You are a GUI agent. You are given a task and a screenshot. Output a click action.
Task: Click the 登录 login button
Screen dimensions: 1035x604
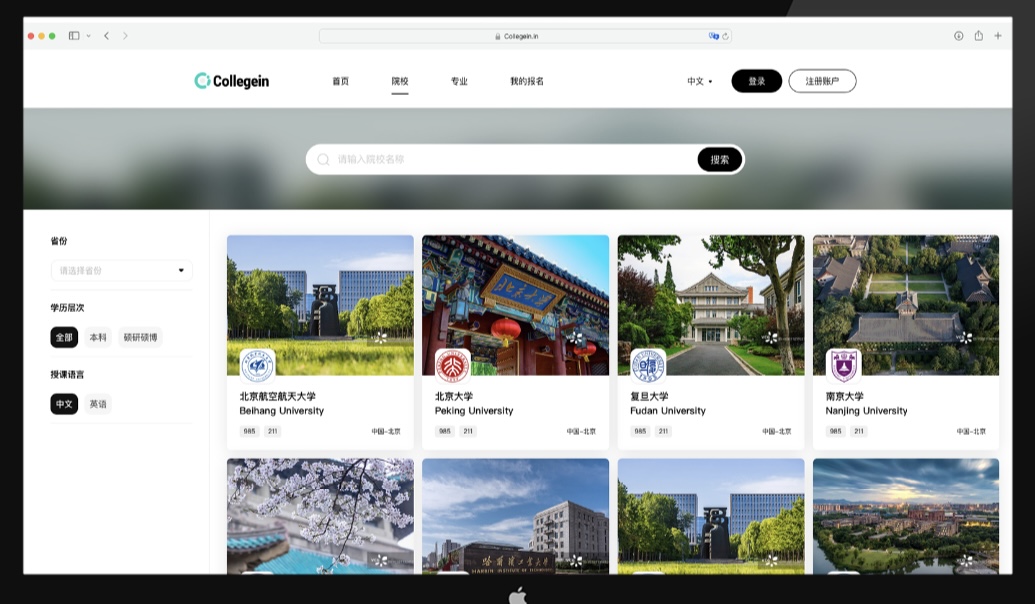(756, 81)
